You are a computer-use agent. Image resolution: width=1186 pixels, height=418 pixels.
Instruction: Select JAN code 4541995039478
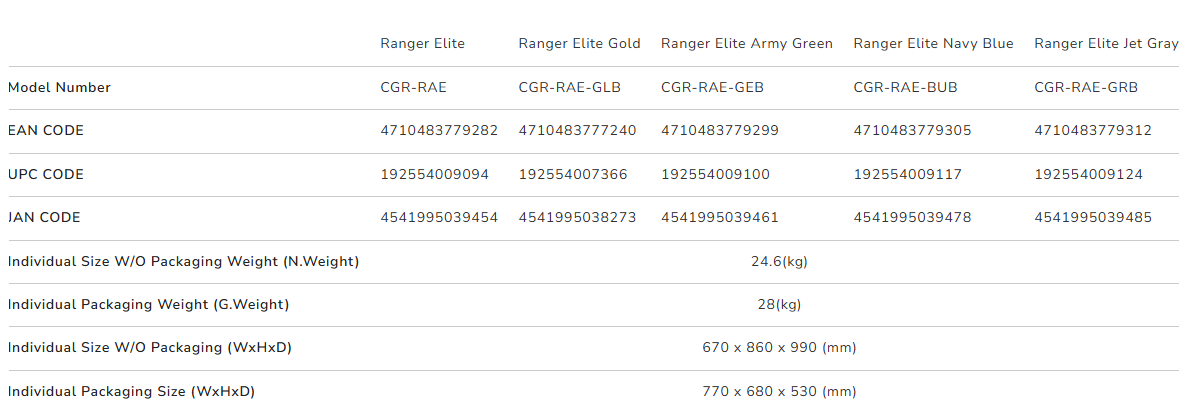(912, 218)
